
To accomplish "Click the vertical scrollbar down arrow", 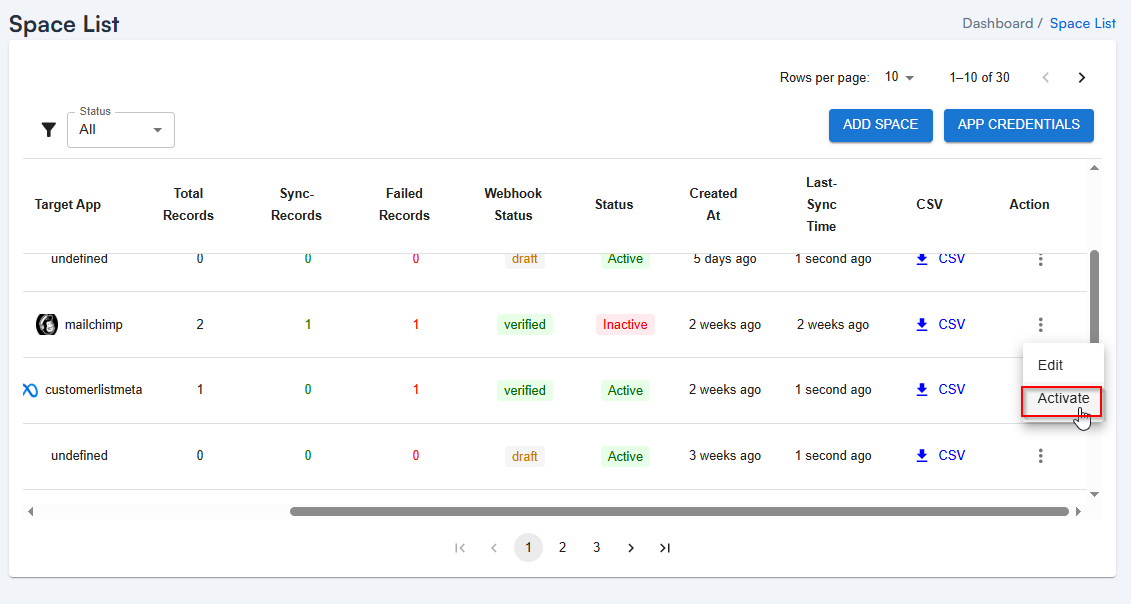I will (1094, 494).
